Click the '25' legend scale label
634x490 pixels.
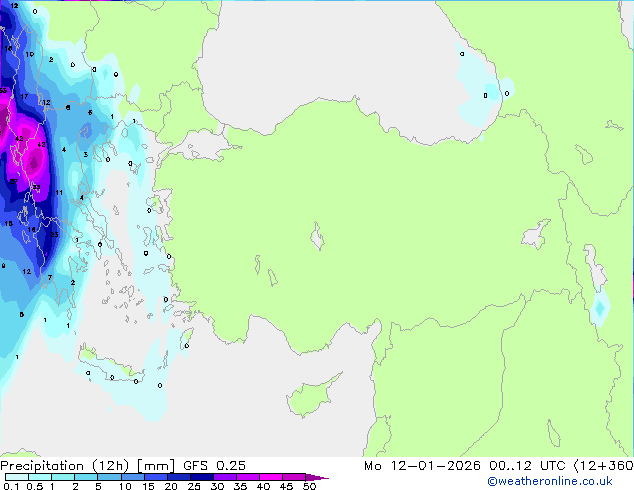[x=194, y=486]
